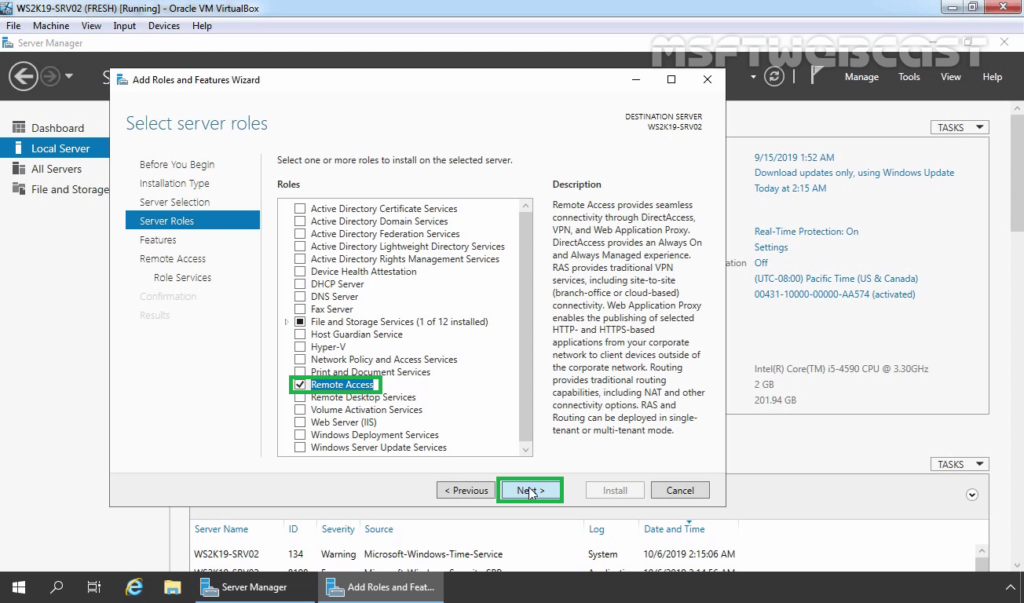Click the Local Server sidebar icon

pos(19,148)
